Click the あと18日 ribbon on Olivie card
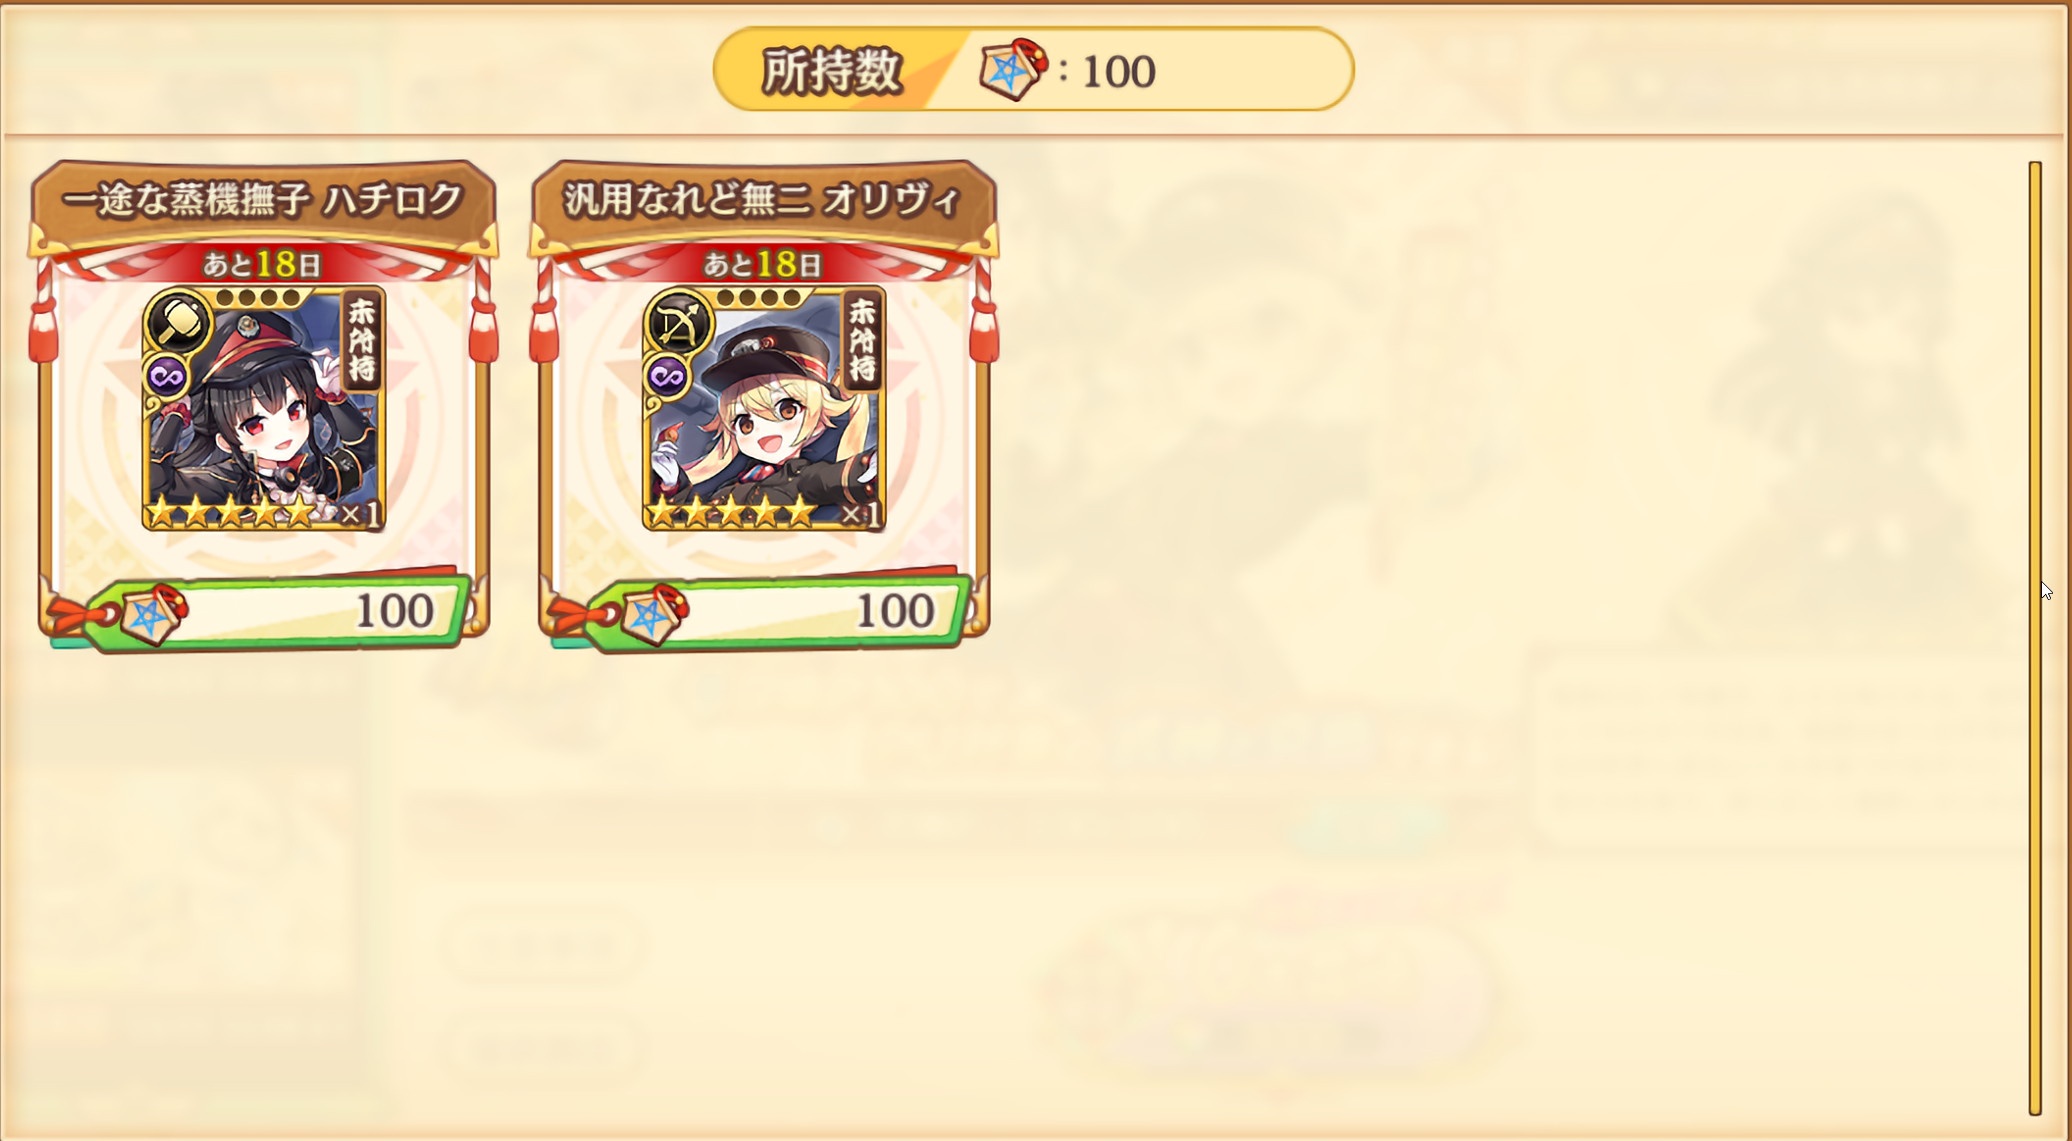The image size is (2072, 1141). pyautogui.click(x=763, y=264)
